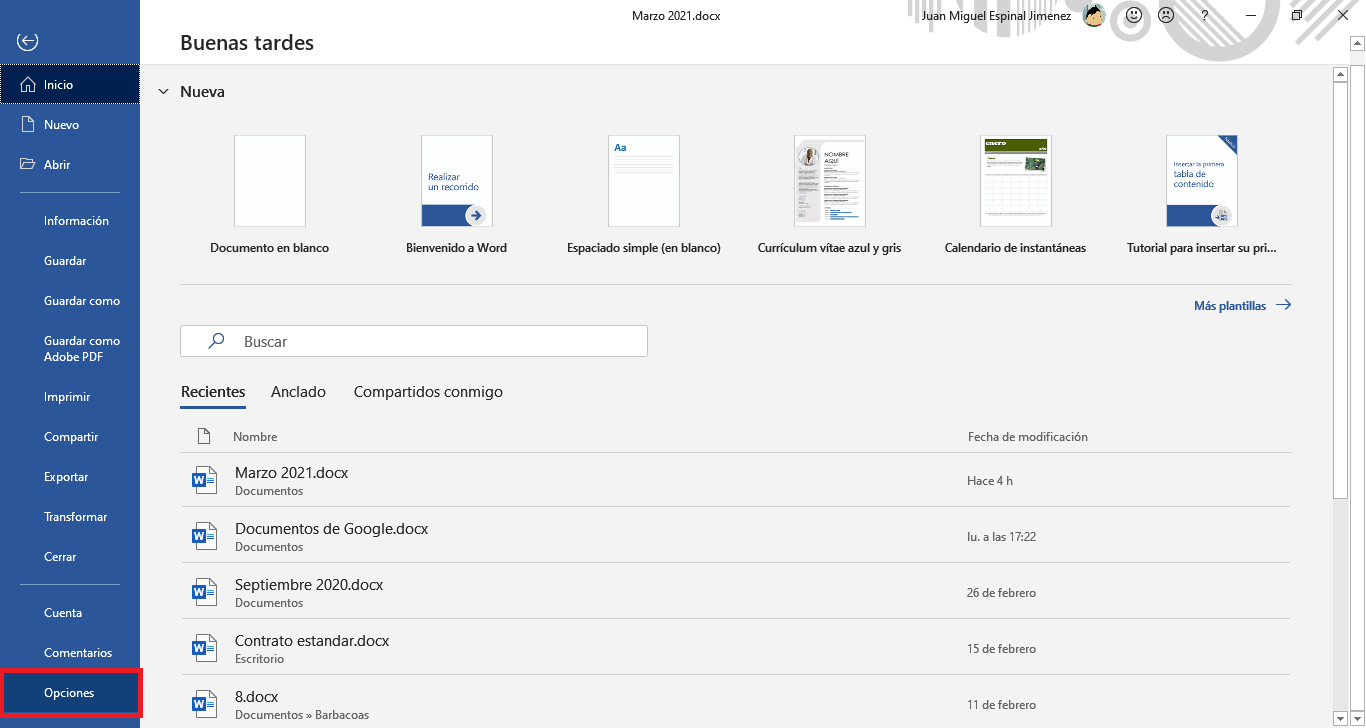Switch to the Anclado tab
This screenshot has height=728, width=1366.
point(298,392)
